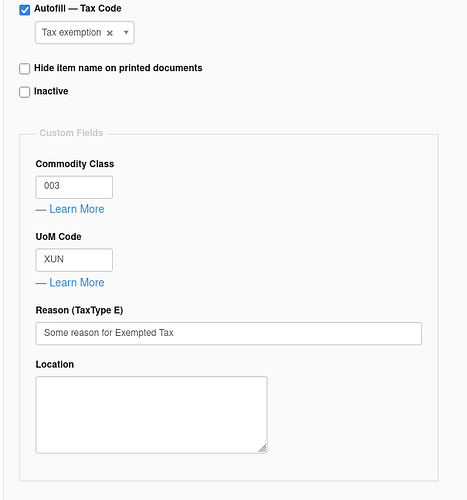This screenshot has width=467, height=500.
Task: Click the Custom Fields legend heading
Action: pyautogui.click(x=71, y=133)
